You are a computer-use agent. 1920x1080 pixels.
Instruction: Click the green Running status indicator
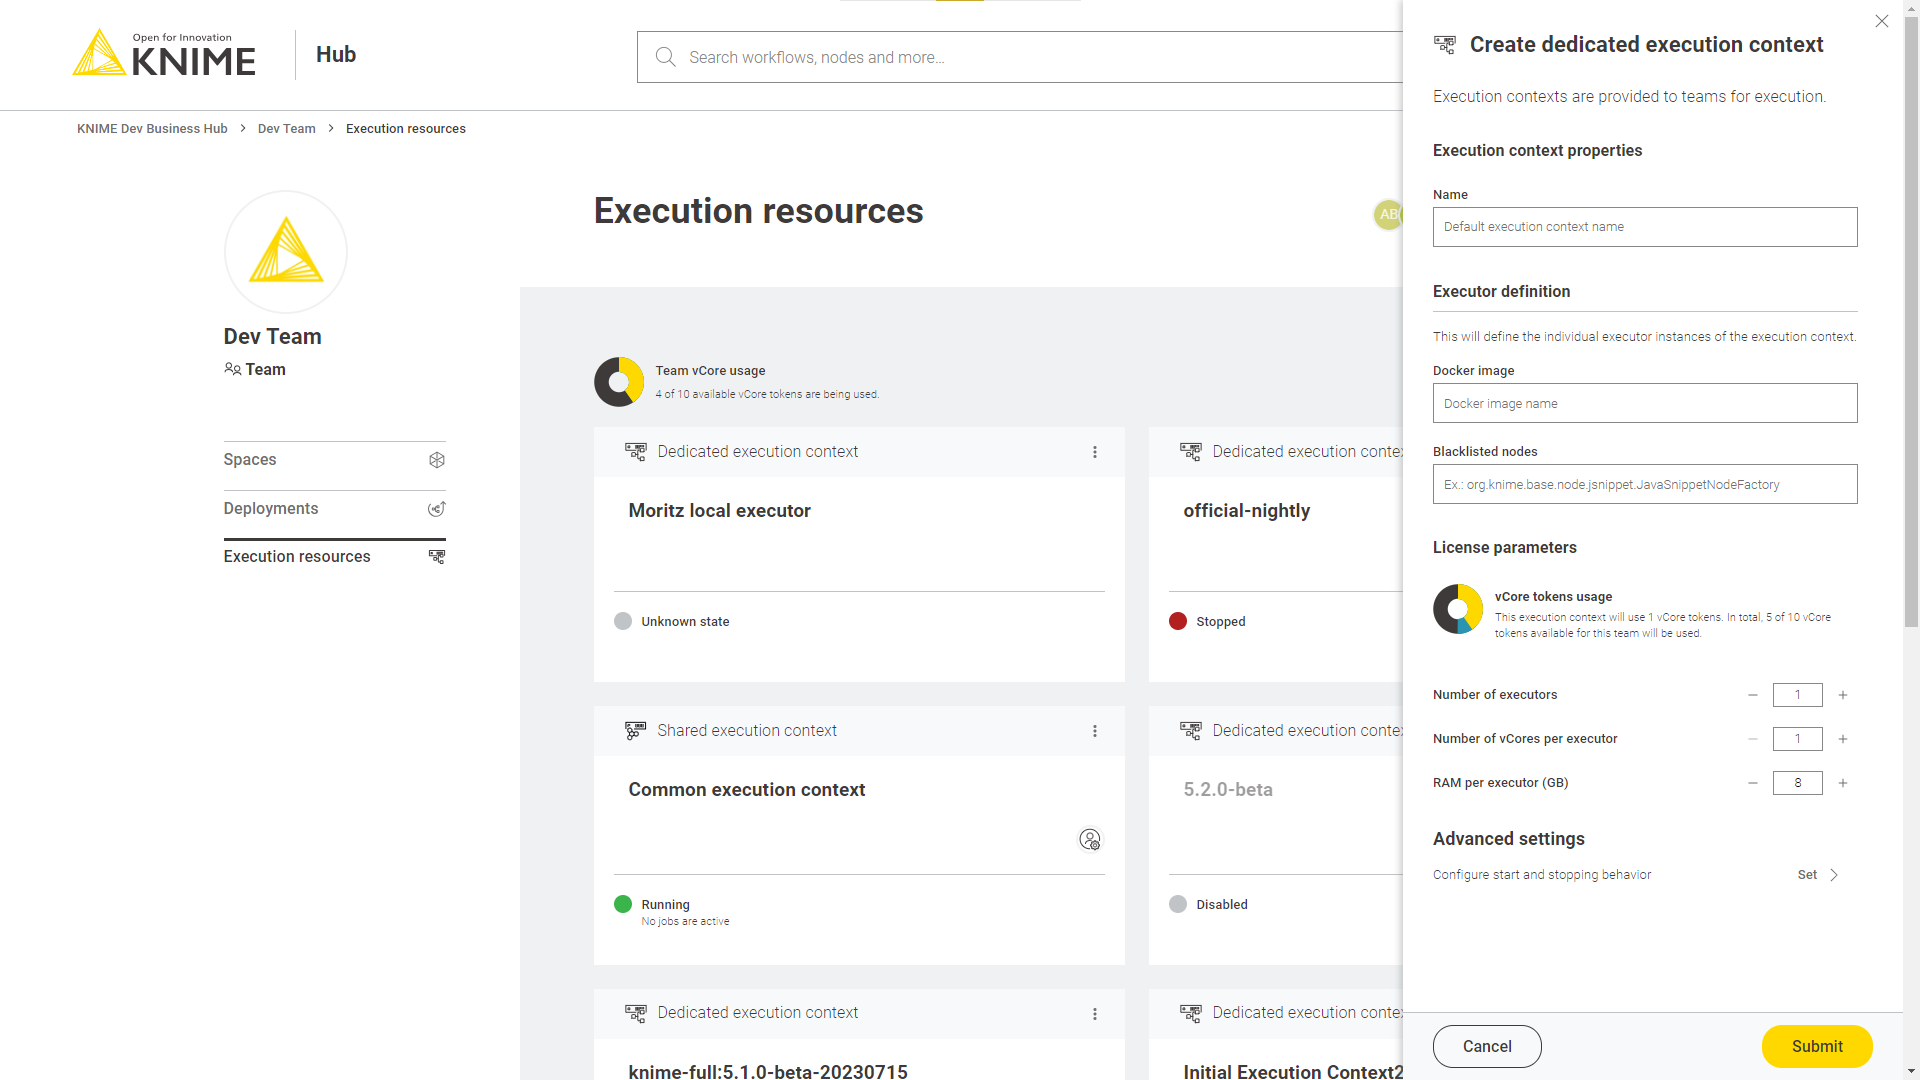[x=623, y=904]
